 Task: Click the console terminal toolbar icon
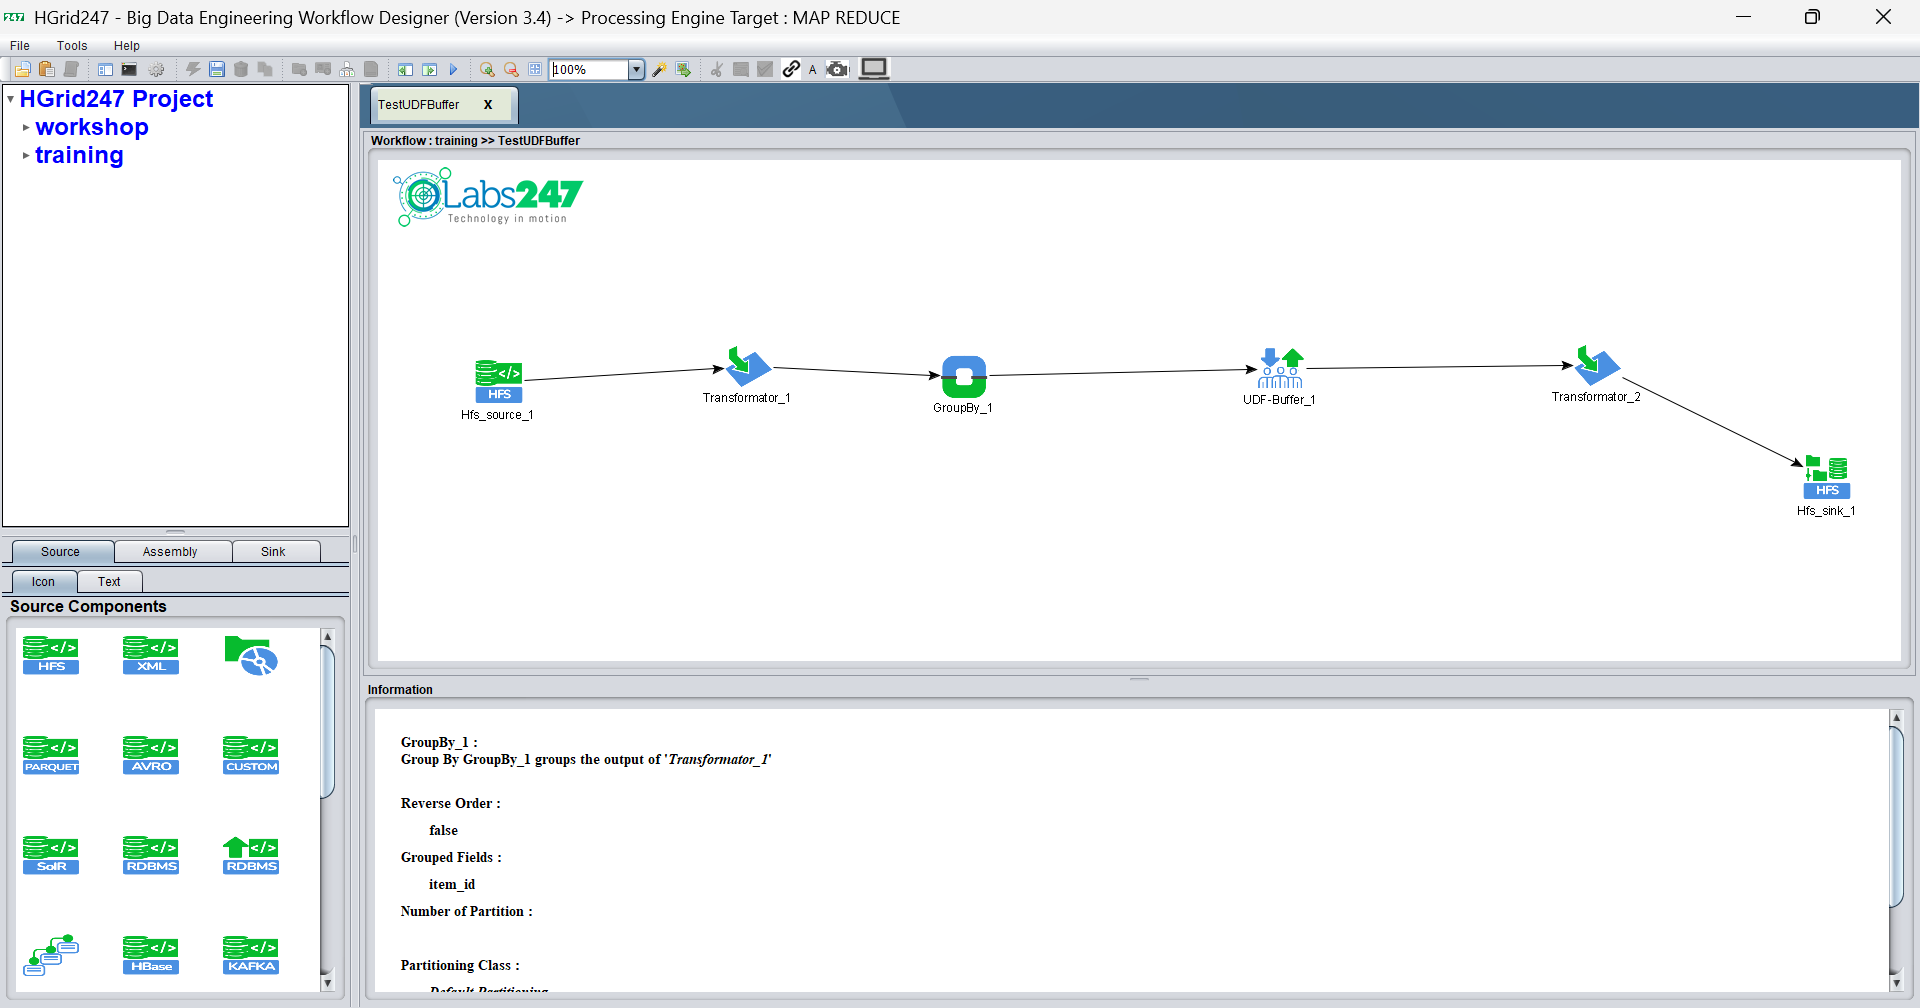(x=129, y=69)
